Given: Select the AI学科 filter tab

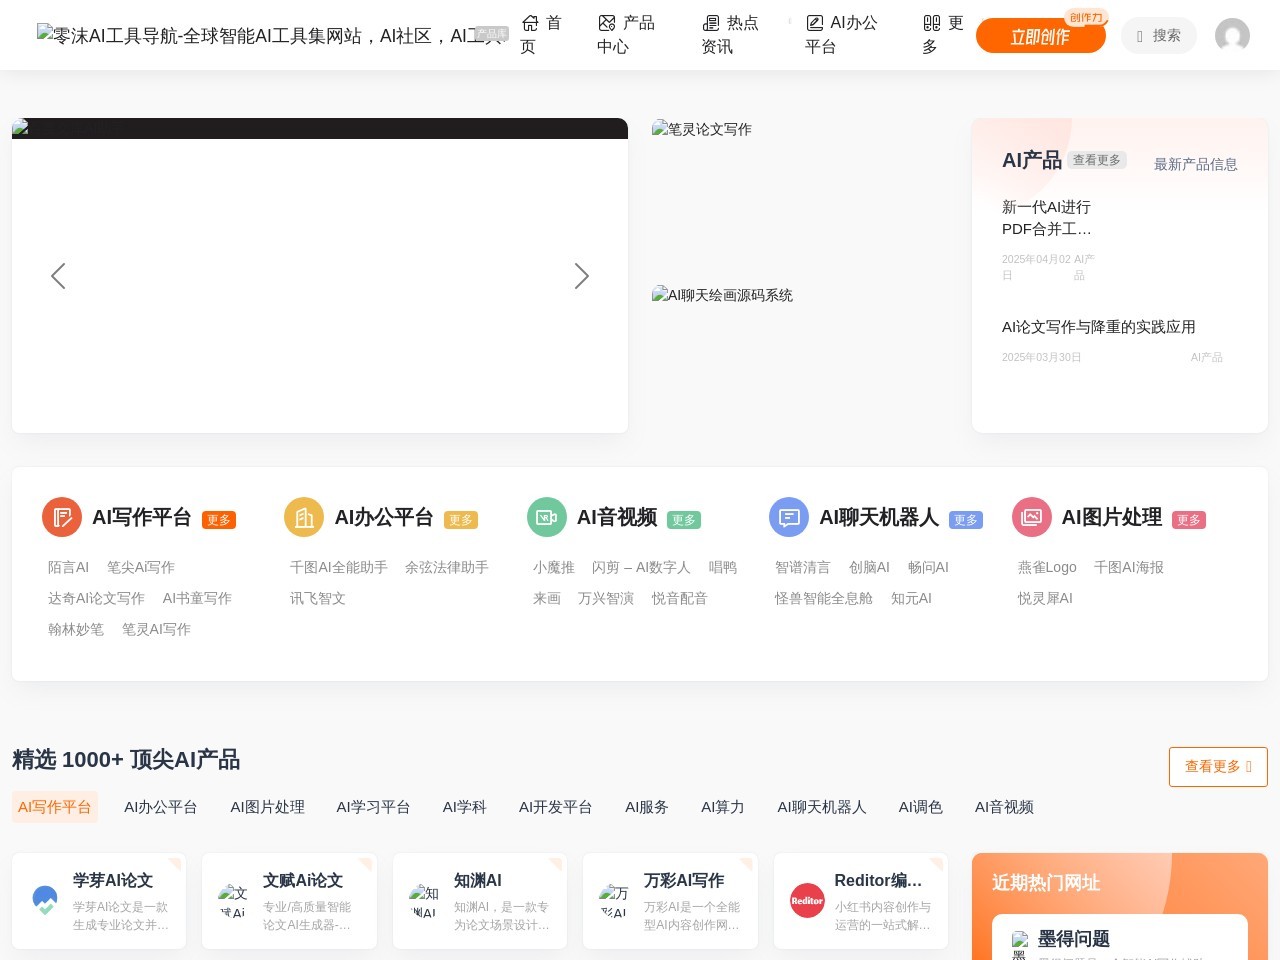Looking at the screenshot, I should [465, 807].
